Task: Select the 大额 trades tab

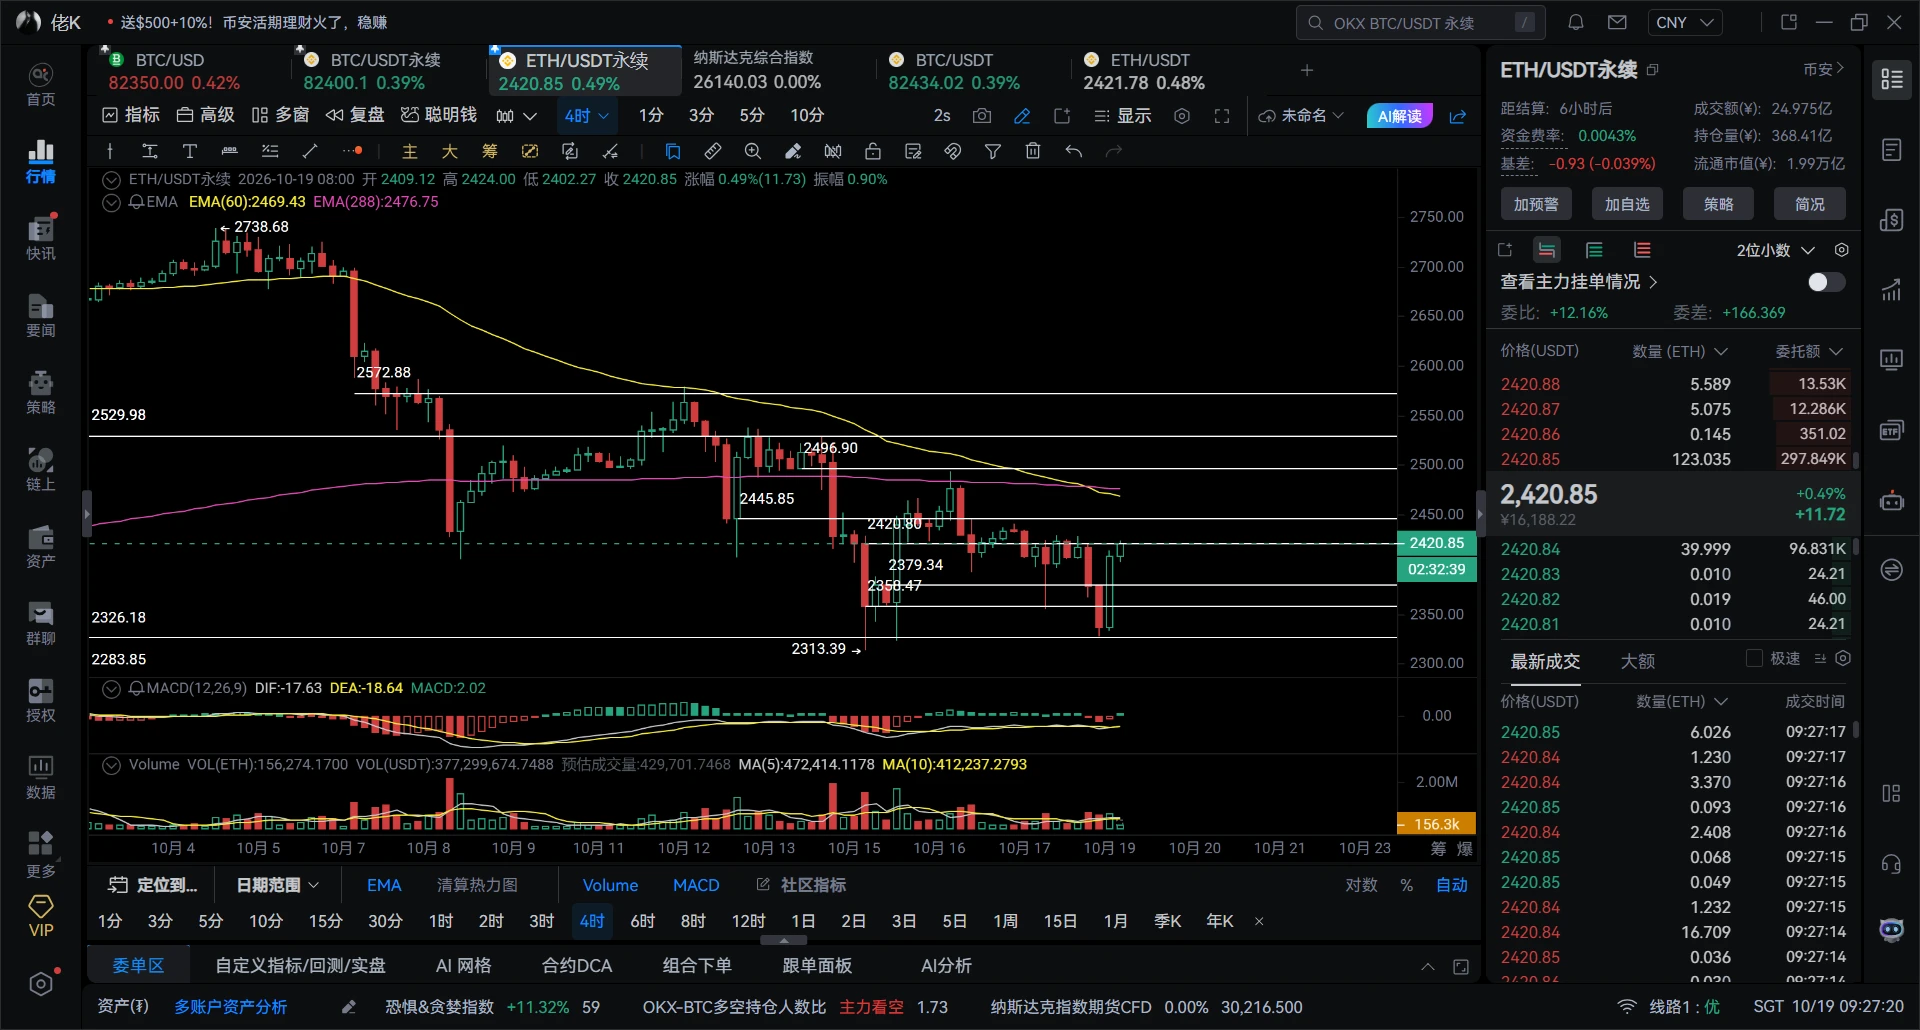Action: pos(1637,661)
